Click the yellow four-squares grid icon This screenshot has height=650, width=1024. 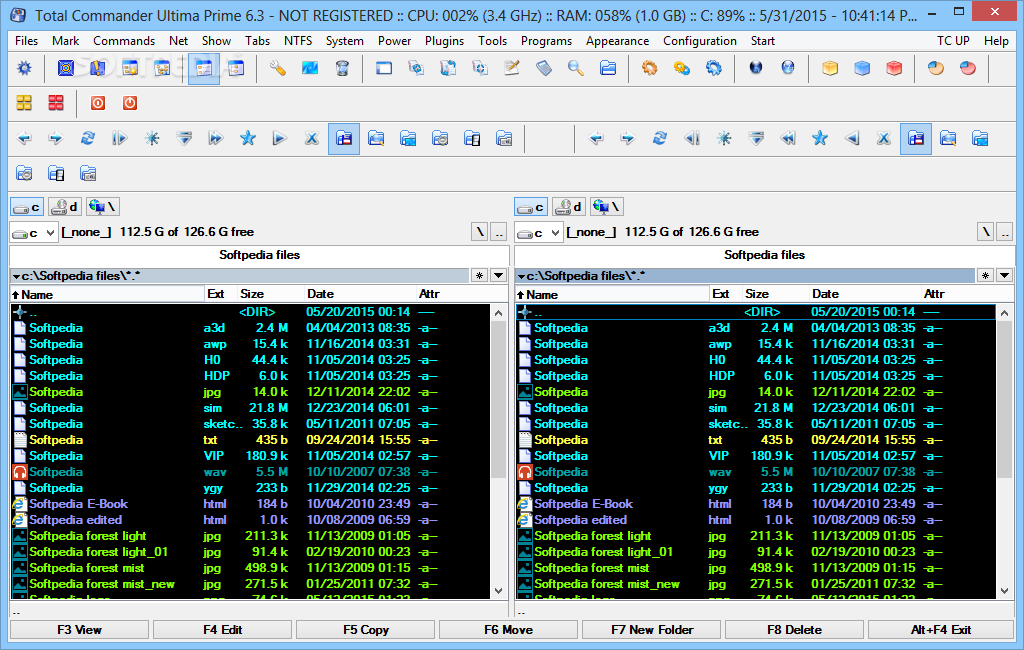pyautogui.click(x=24, y=103)
